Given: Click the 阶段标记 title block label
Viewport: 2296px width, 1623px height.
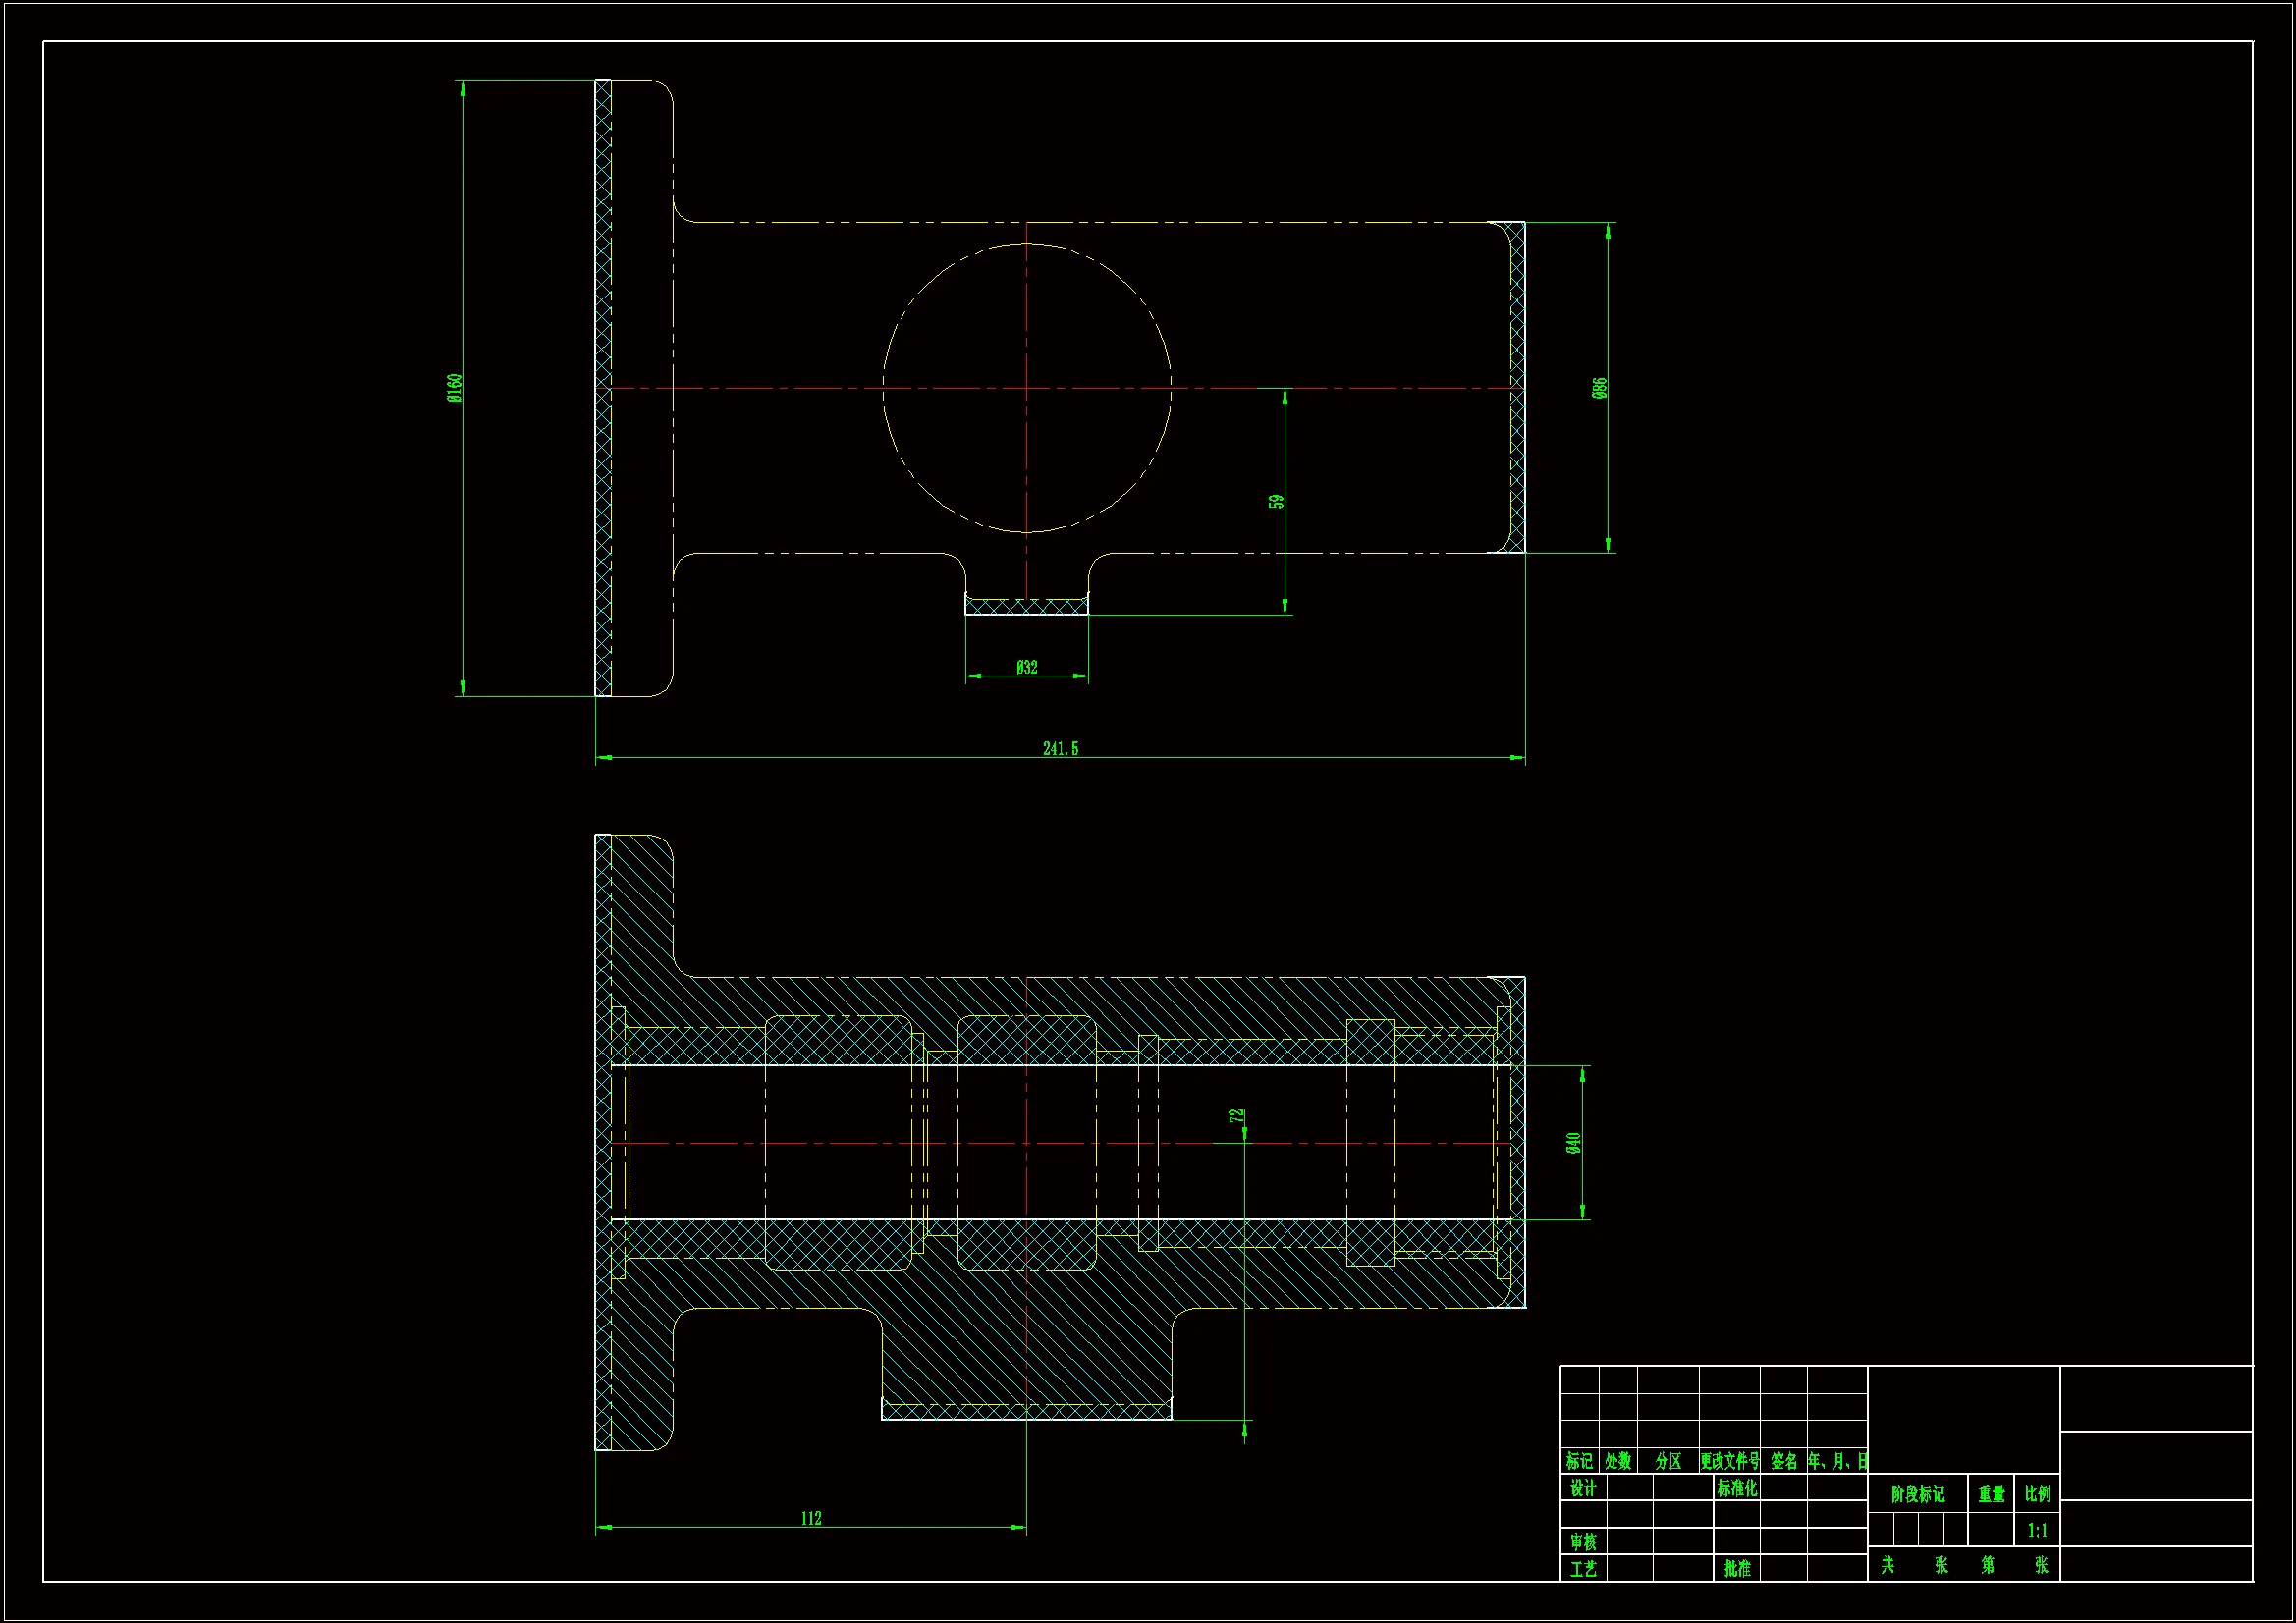Looking at the screenshot, I should tap(1917, 1493).
